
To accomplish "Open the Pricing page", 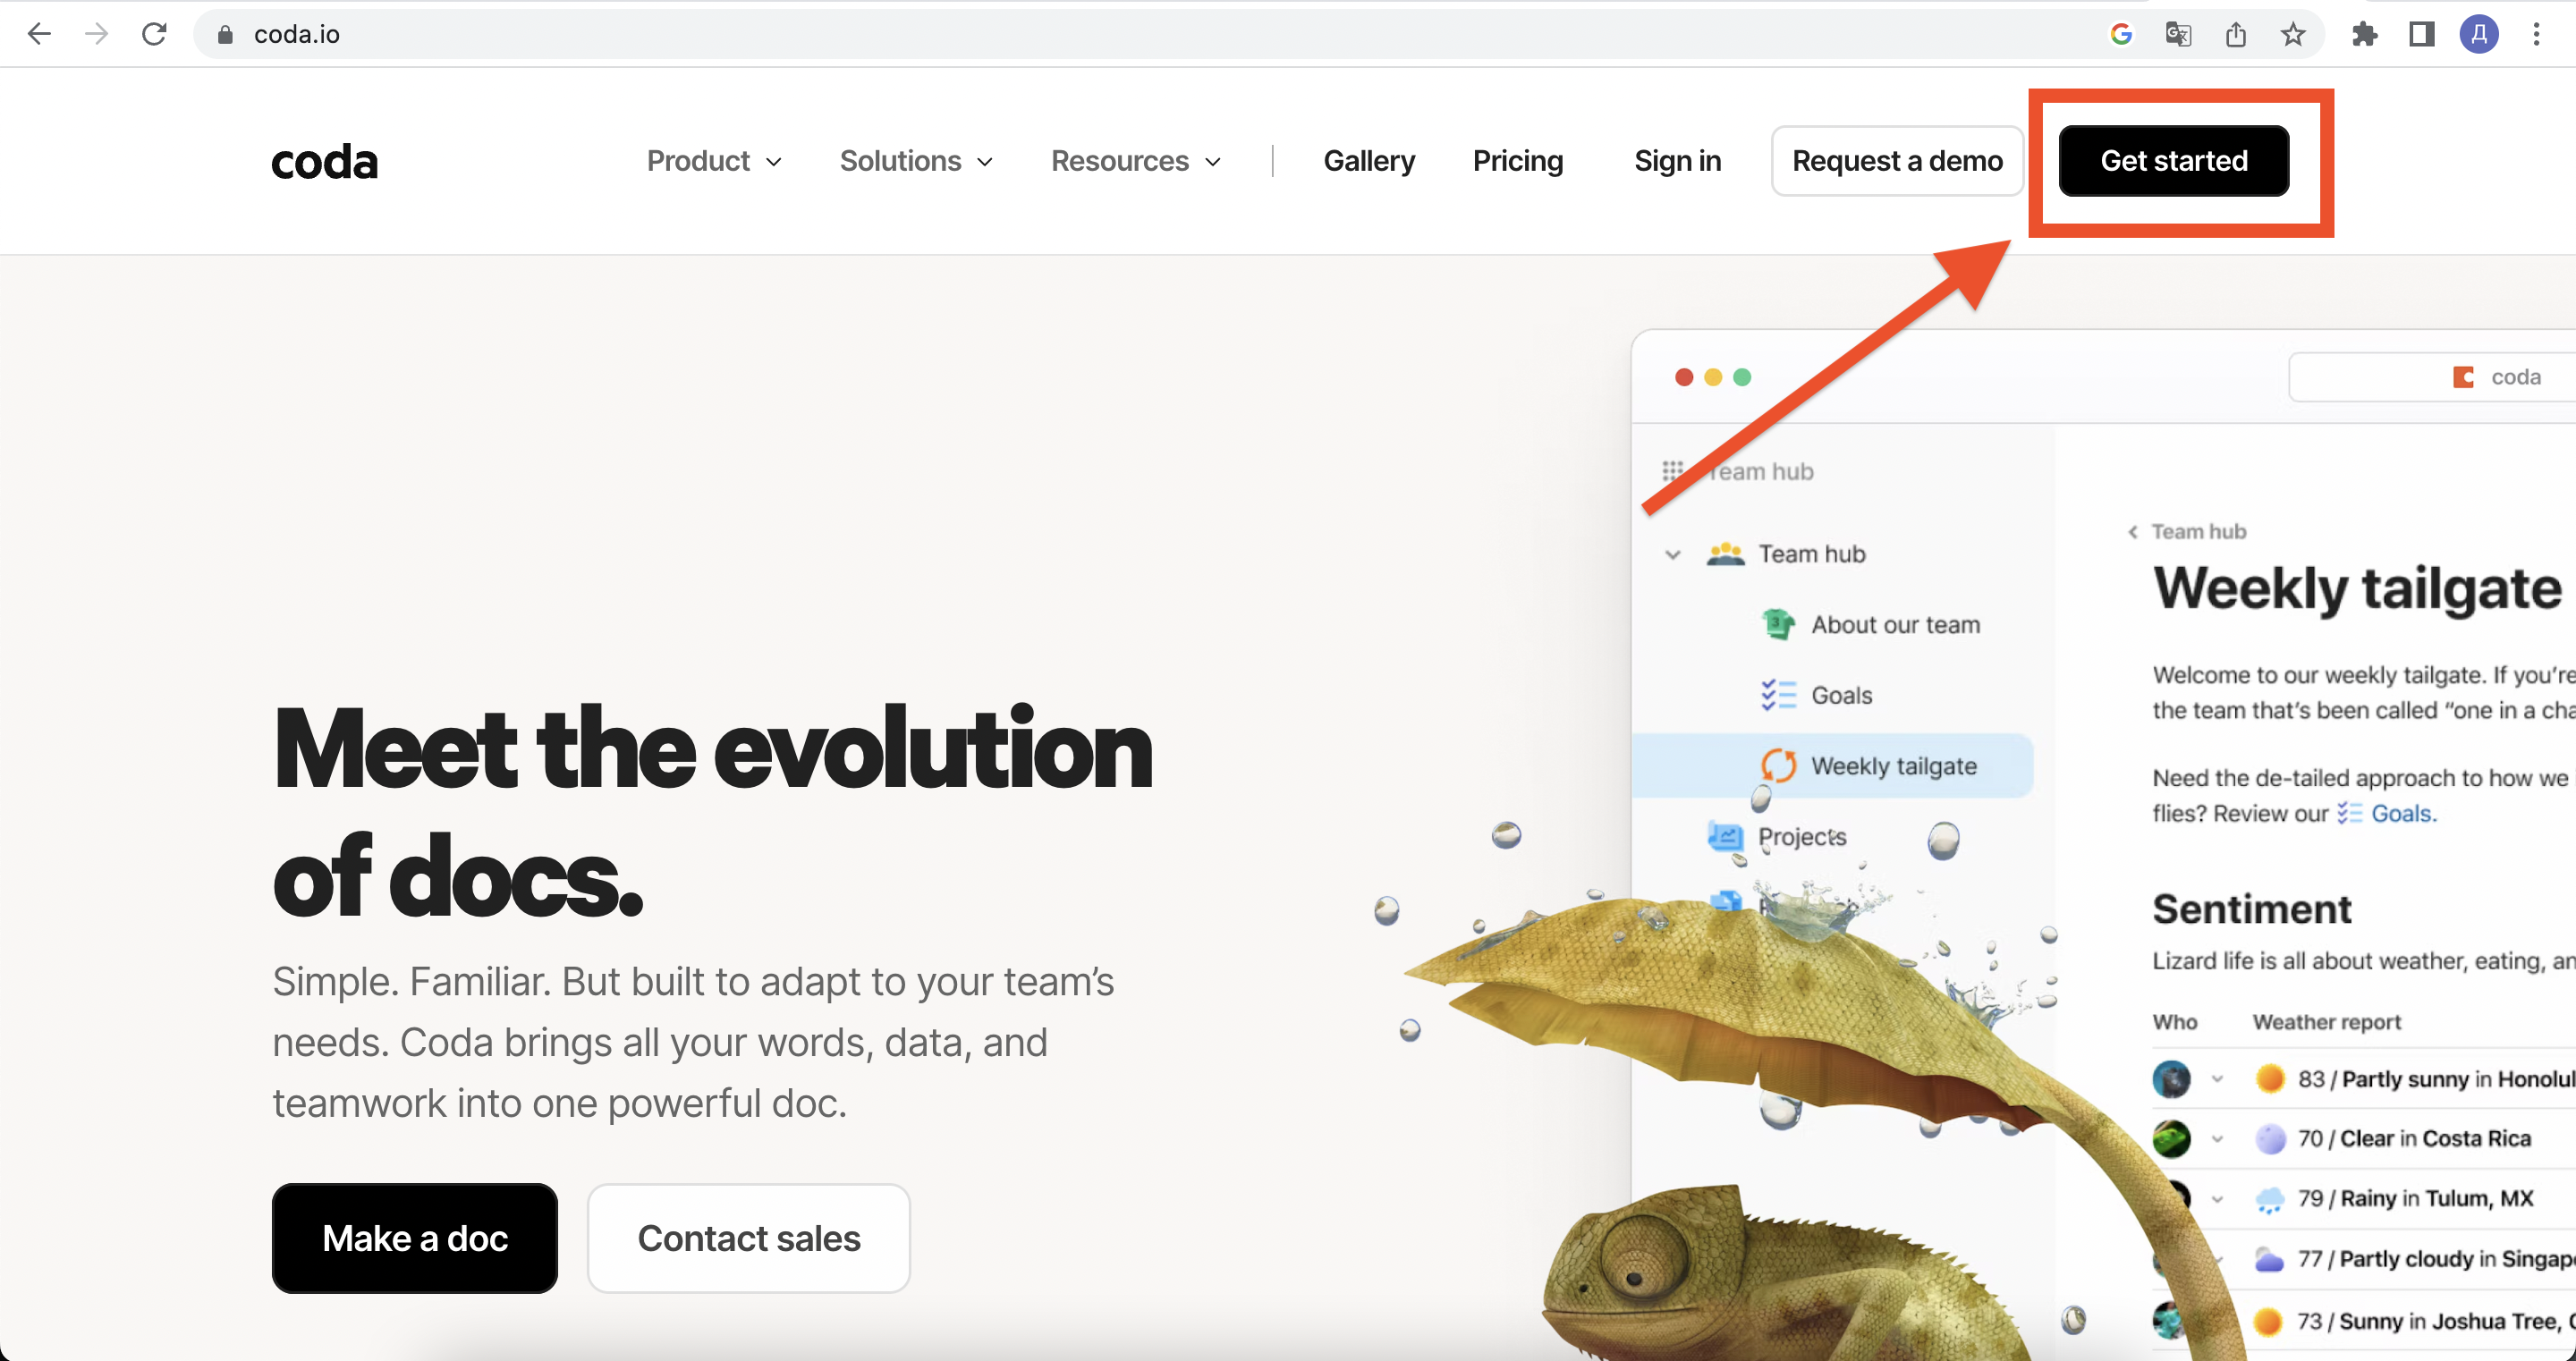I will 1517,161.
